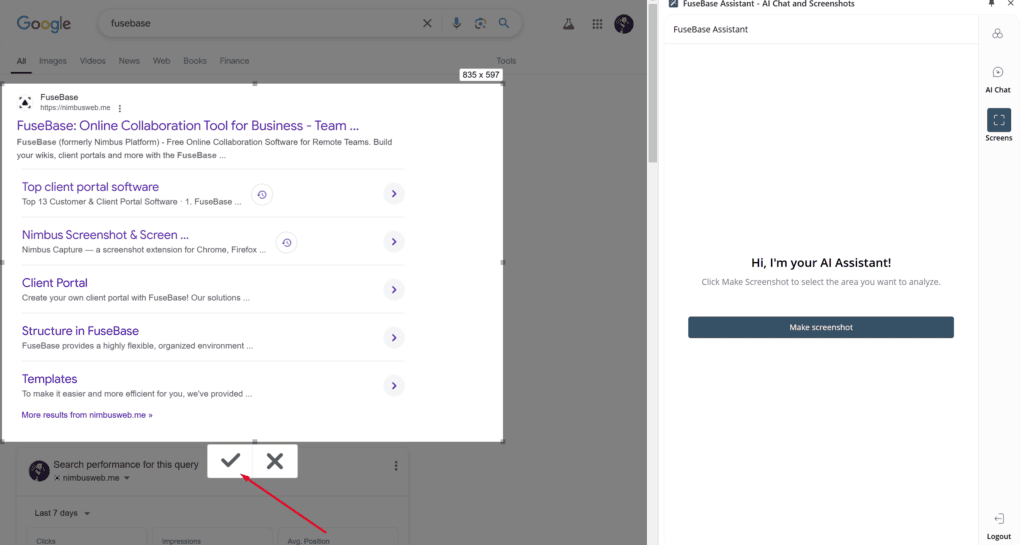Click the FuseBase Assistant header text
1024x545 pixels.
pyautogui.click(x=711, y=29)
